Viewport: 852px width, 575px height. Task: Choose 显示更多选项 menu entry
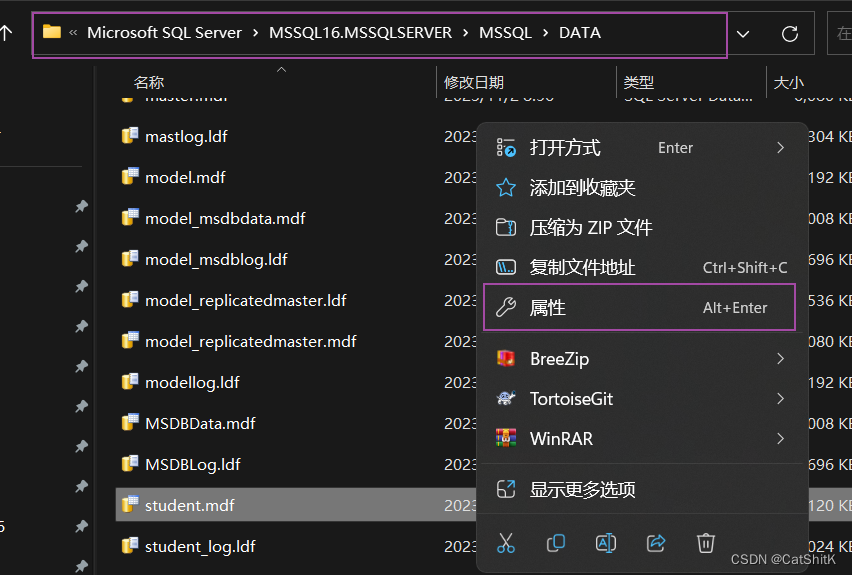pos(644,490)
